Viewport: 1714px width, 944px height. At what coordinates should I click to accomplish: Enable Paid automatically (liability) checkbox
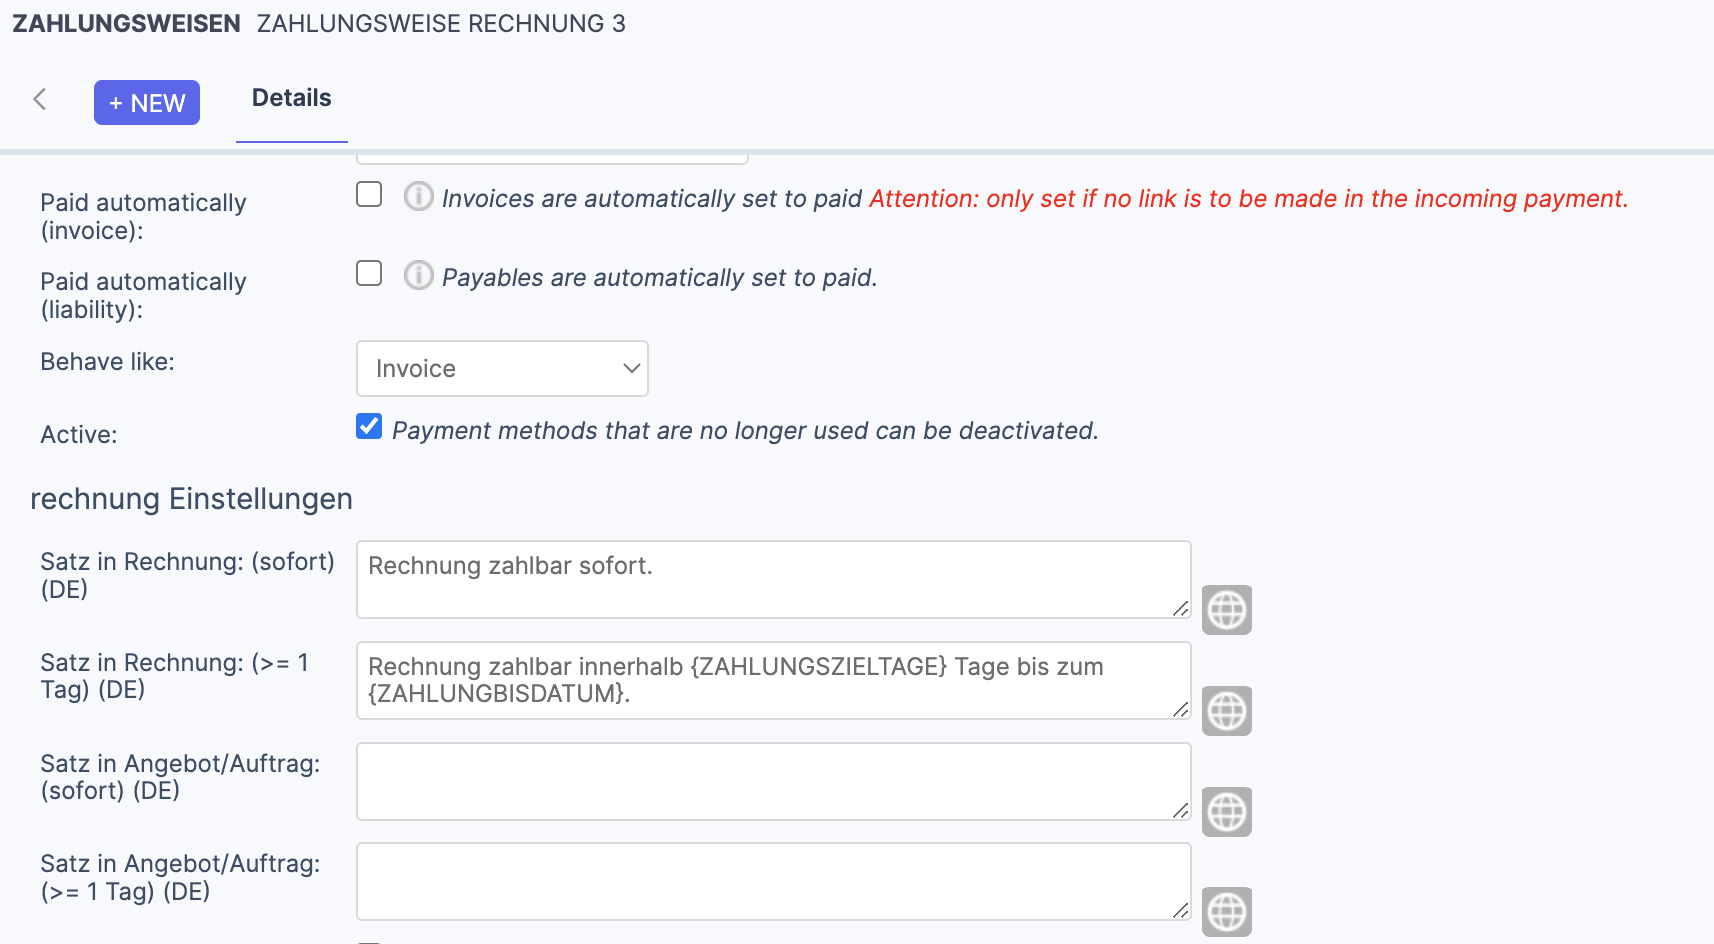pos(369,273)
